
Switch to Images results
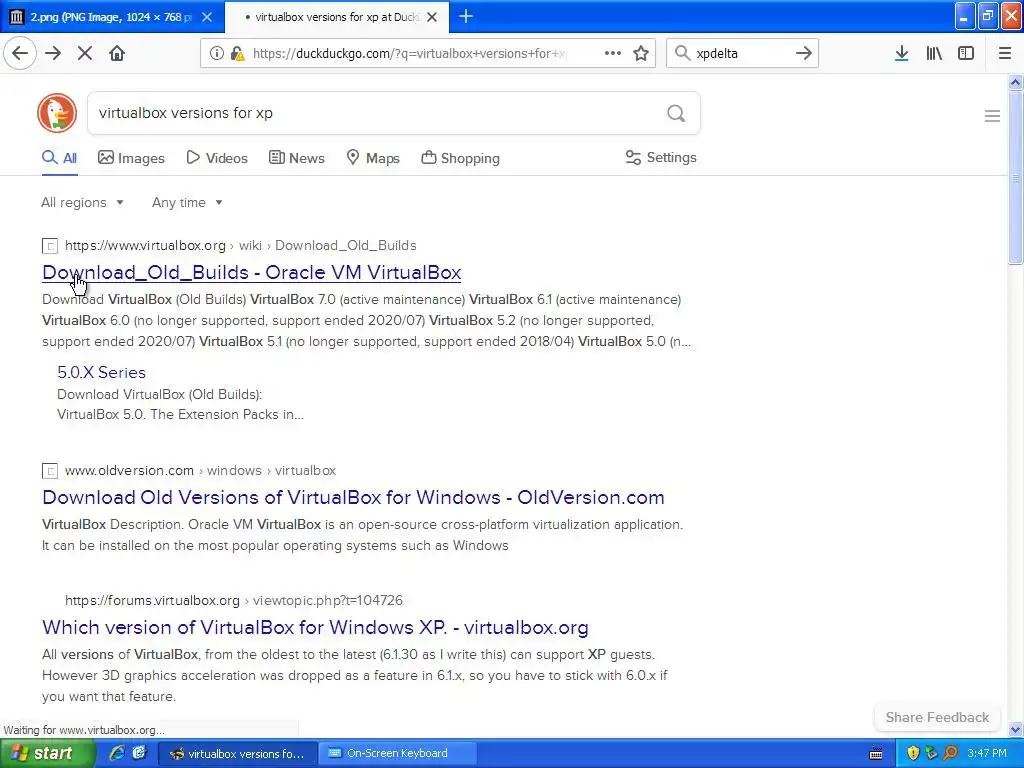pyautogui.click(x=131, y=158)
